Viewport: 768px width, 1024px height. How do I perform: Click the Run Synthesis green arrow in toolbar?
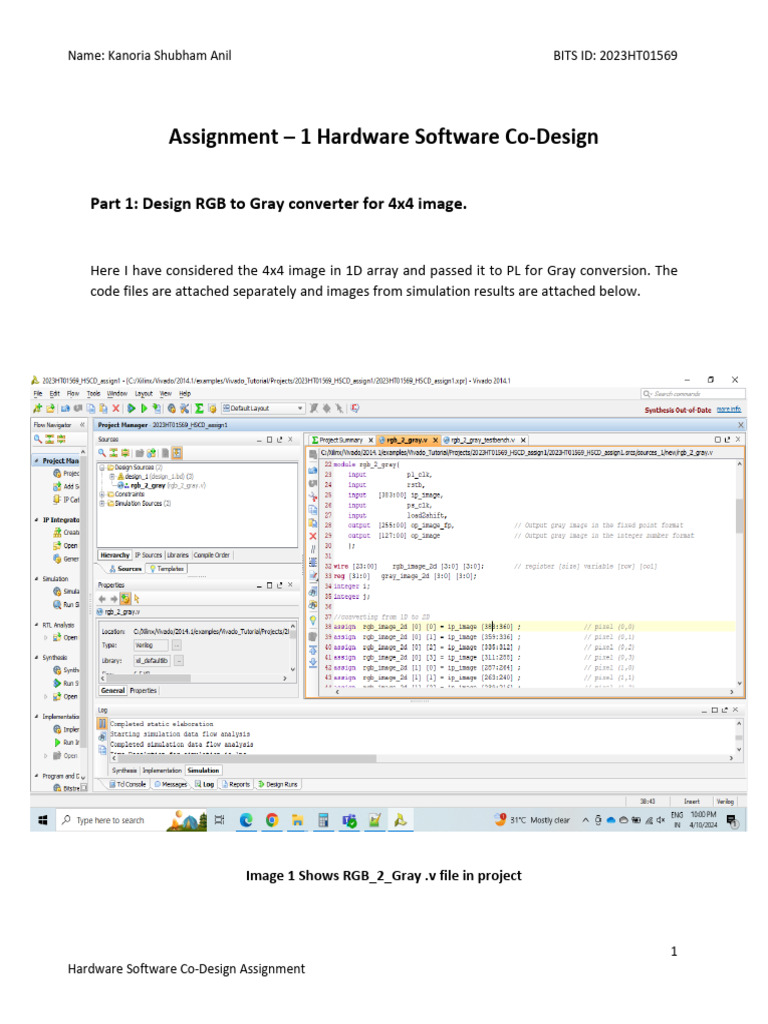point(131,408)
